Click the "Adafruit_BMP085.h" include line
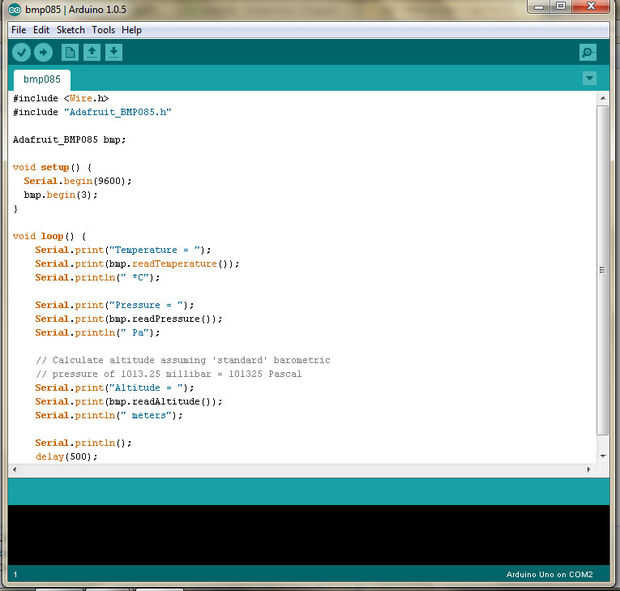The height and width of the screenshot is (591, 620). 92,112
